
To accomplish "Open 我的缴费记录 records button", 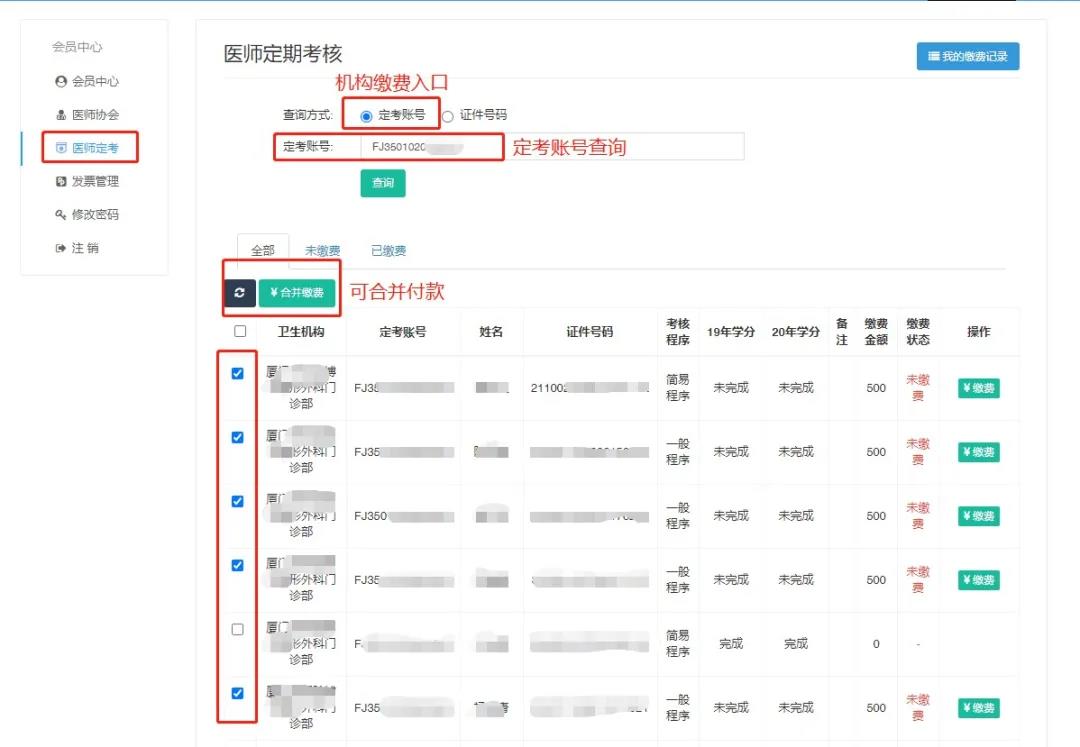I will (x=967, y=57).
